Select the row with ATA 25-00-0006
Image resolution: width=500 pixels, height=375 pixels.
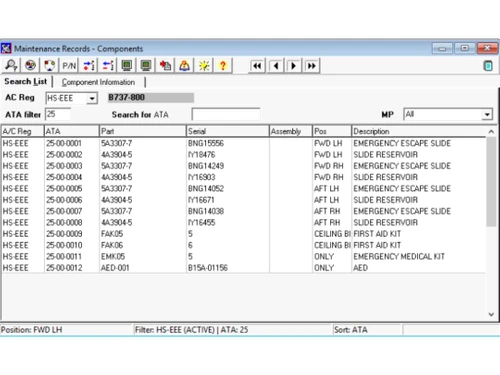click(x=243, y=200)
